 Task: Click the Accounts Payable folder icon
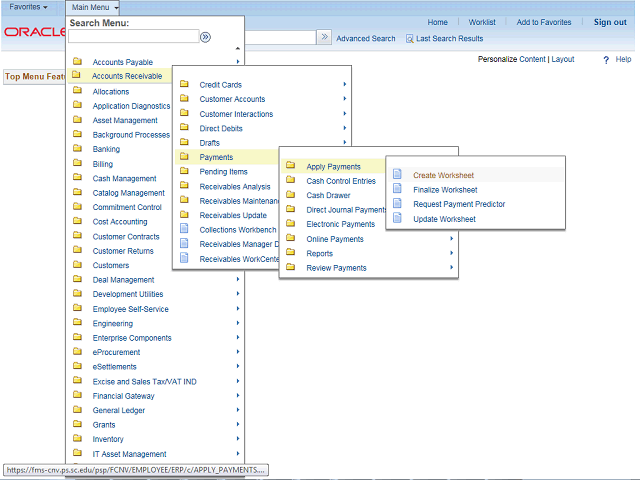click(x=77, y=62)
